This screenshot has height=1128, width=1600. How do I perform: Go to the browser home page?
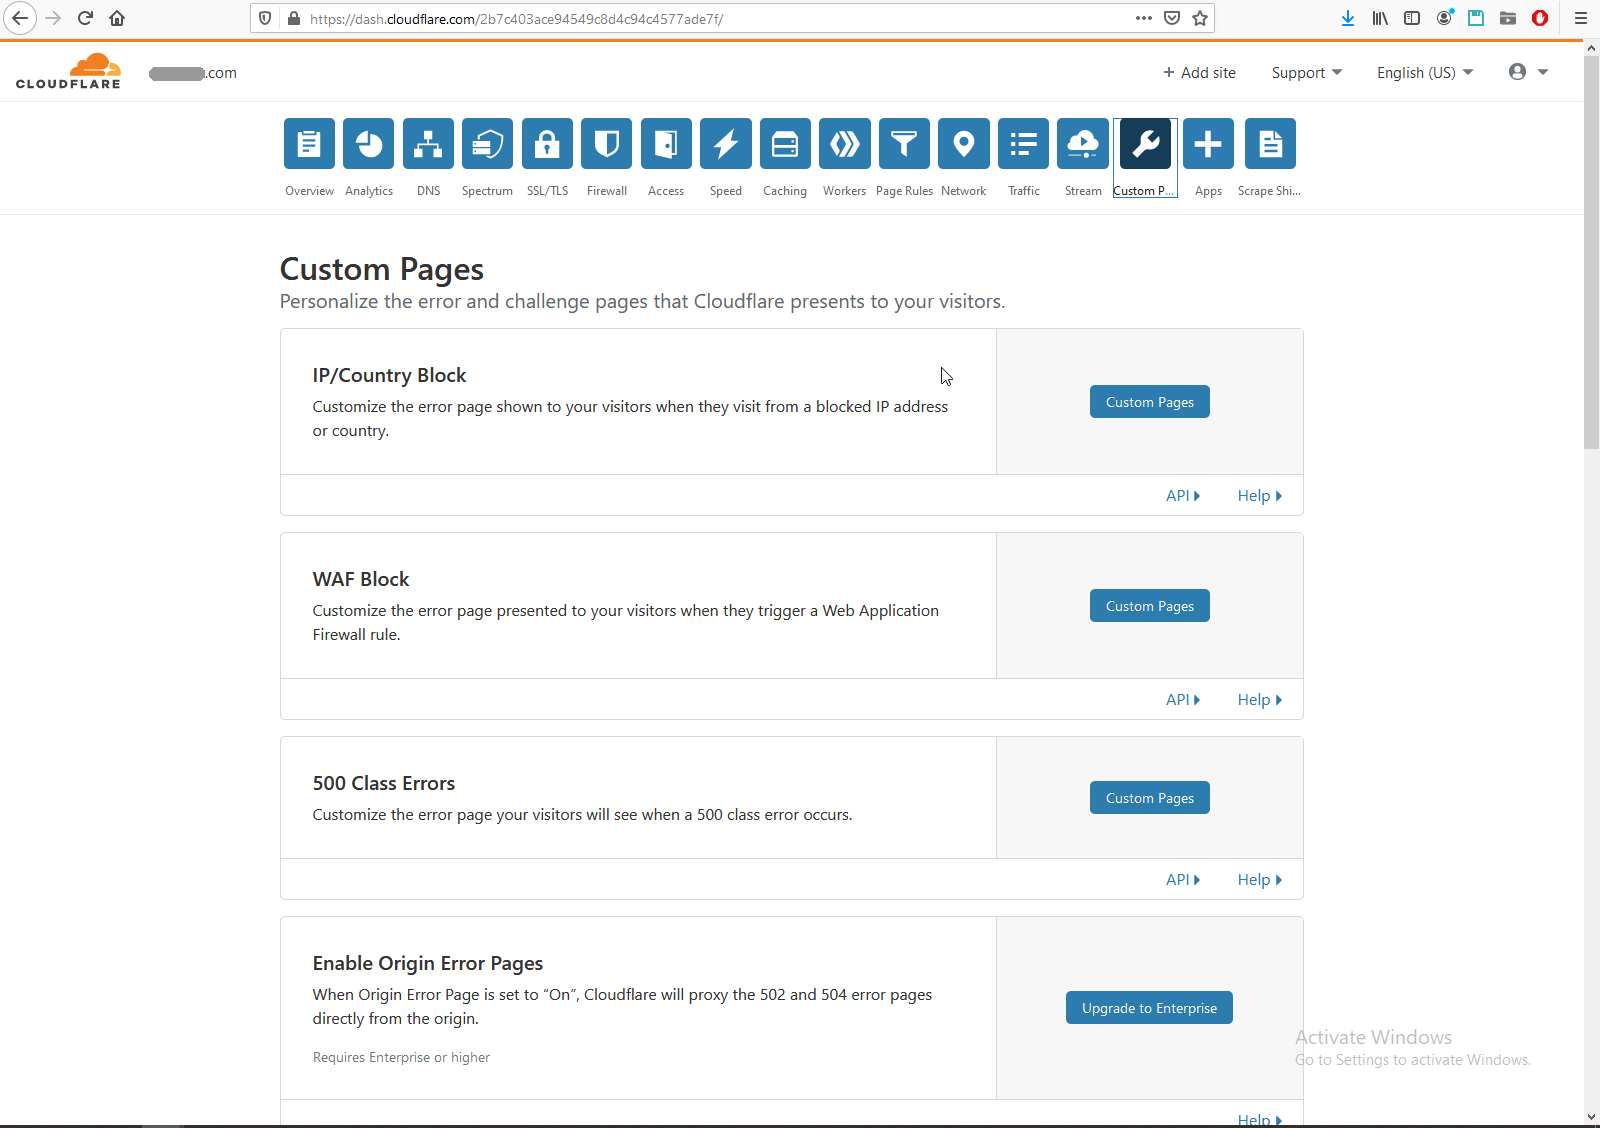point(117,18)
